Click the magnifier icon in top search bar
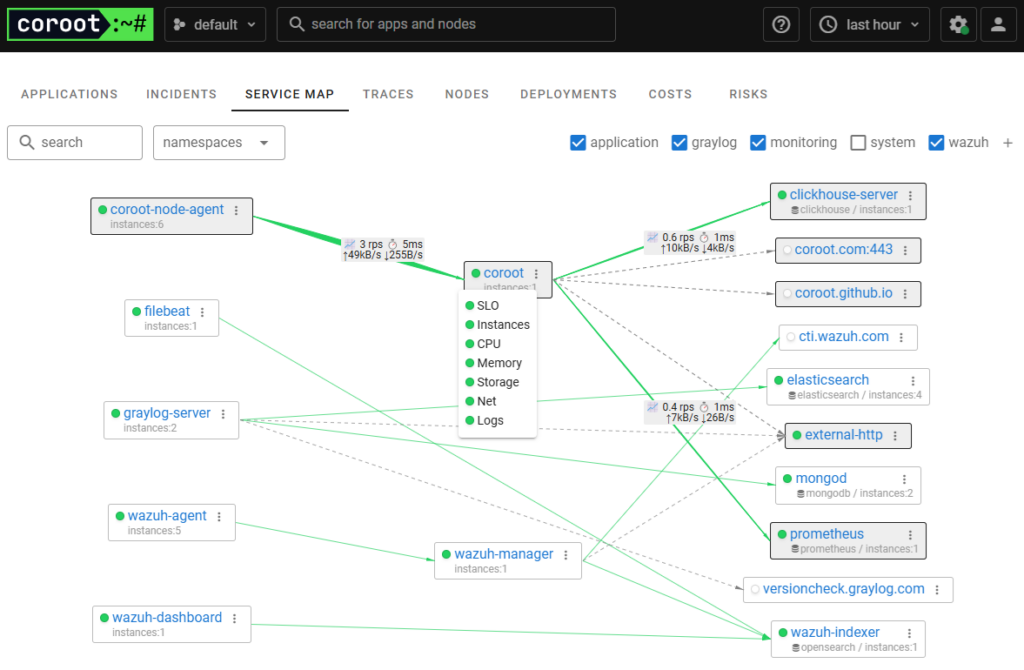 pos(296,24)
